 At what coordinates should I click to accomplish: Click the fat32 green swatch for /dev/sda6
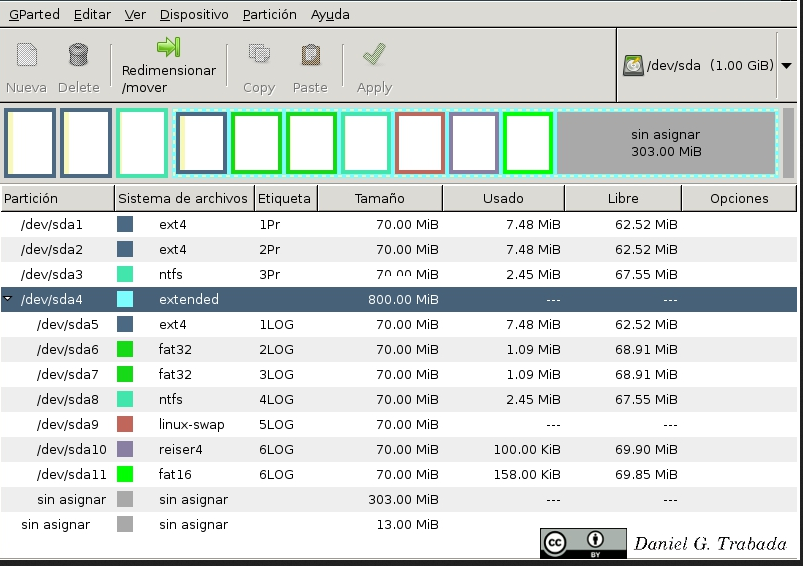pyautogui.click(x=125, y=349)
